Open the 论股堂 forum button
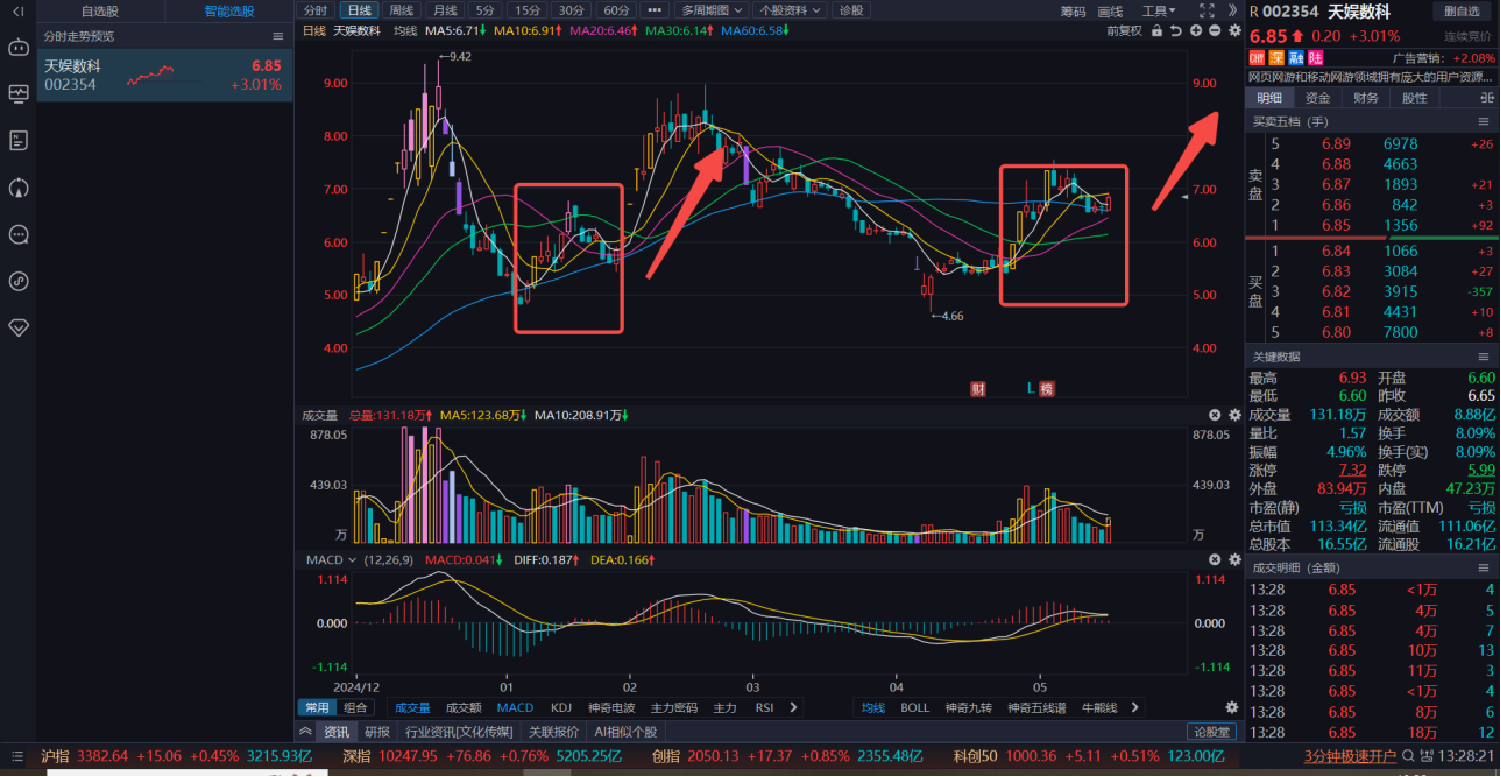This screenshot has height=777, width=1501. 1212,732
